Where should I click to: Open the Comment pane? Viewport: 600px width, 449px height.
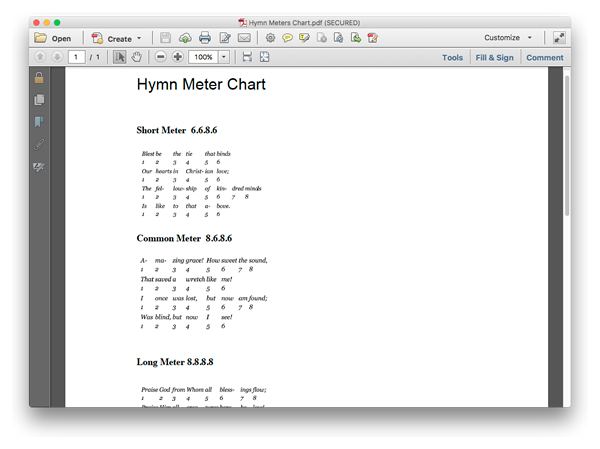tap(545, 57)
